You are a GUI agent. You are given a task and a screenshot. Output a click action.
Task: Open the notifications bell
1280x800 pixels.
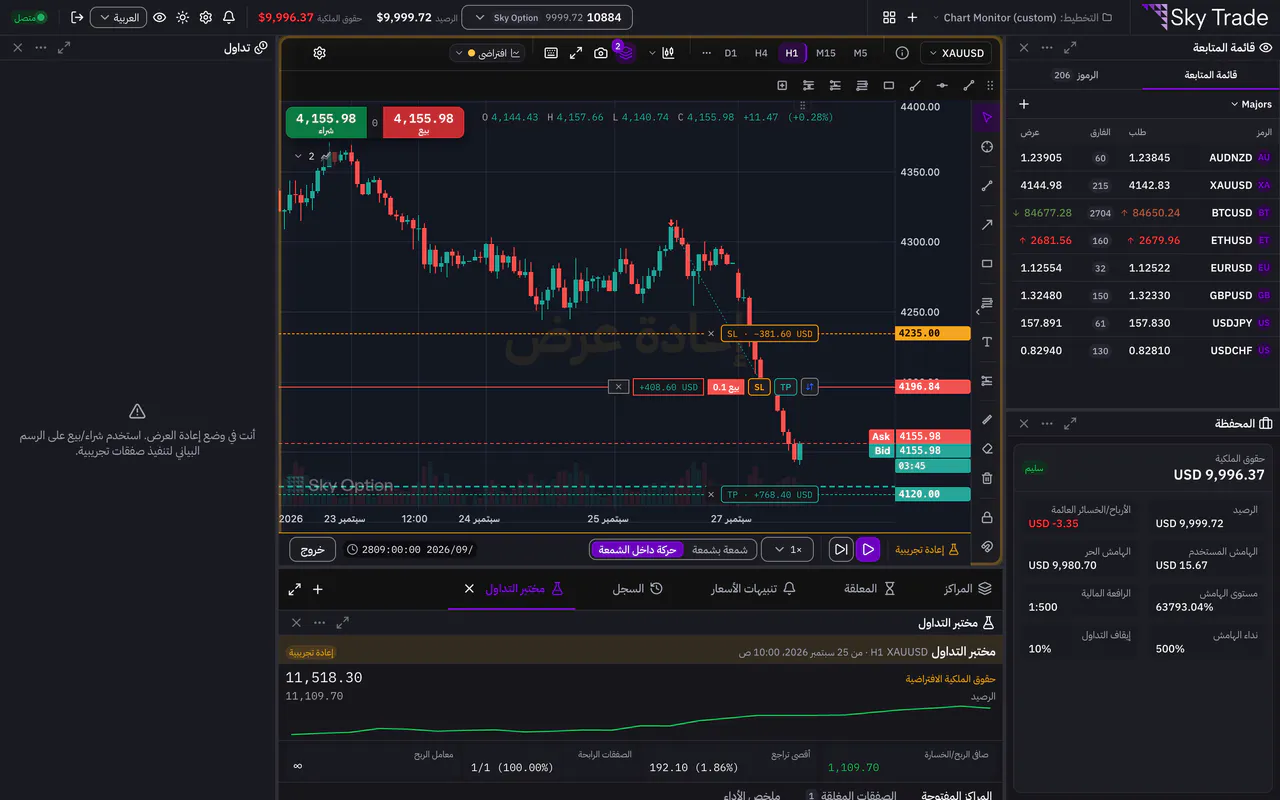click(x=229, y=18)
